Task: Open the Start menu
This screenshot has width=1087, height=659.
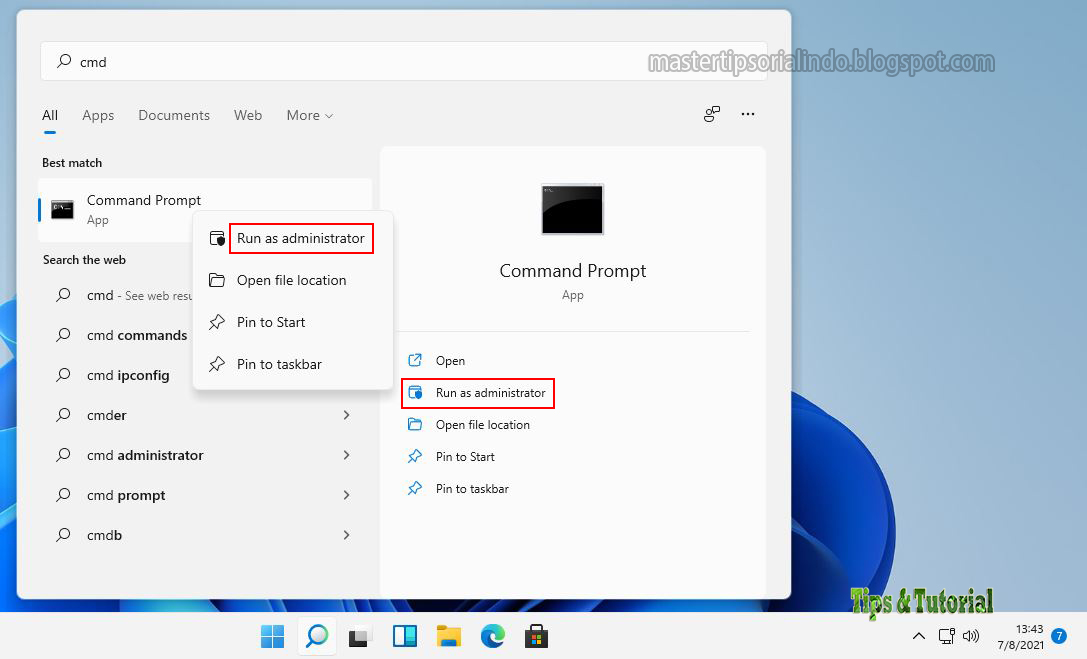Action: tap(272, 636)
